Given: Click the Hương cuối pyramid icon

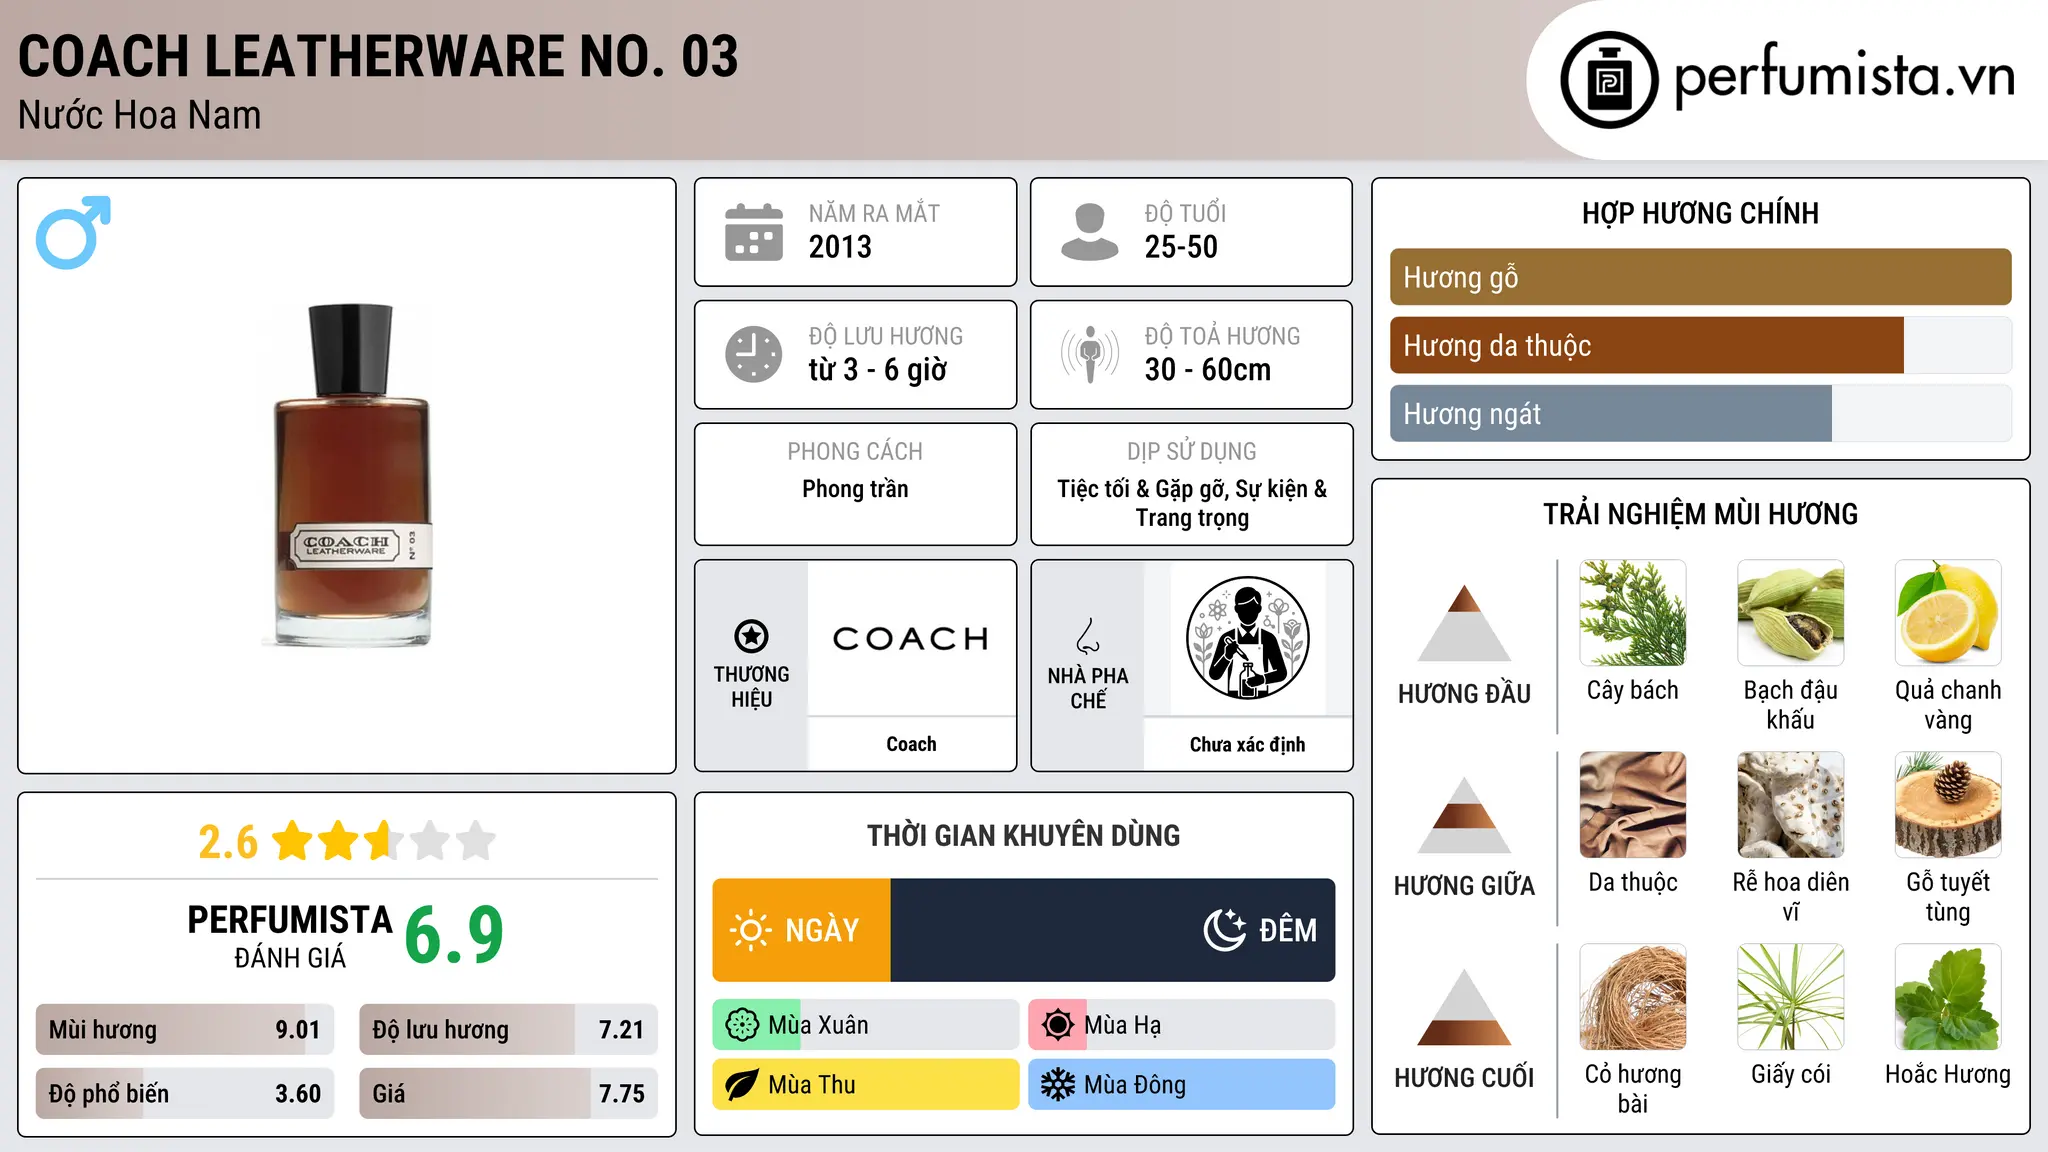Looking at the screenshot, I should (1464, 1007).
